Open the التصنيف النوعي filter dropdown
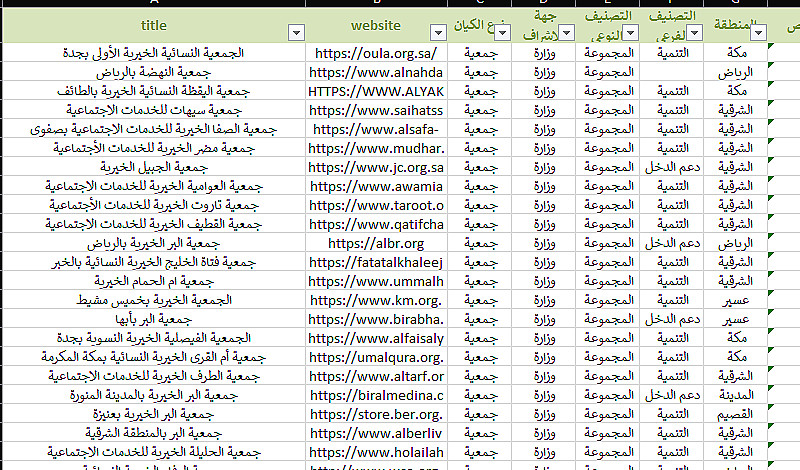The width and height of the screenshot is (800, 470). pyautogui.click(x=631, y=33)
